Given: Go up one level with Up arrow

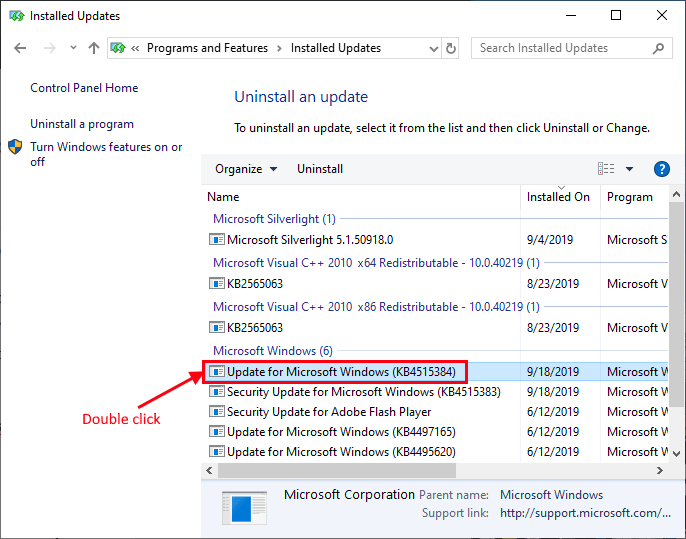Looking at the screenshot, I should pos(94,48).
